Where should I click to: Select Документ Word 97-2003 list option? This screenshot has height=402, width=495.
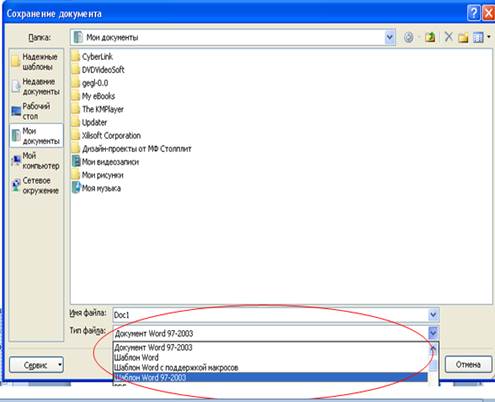tap(270, 347)
